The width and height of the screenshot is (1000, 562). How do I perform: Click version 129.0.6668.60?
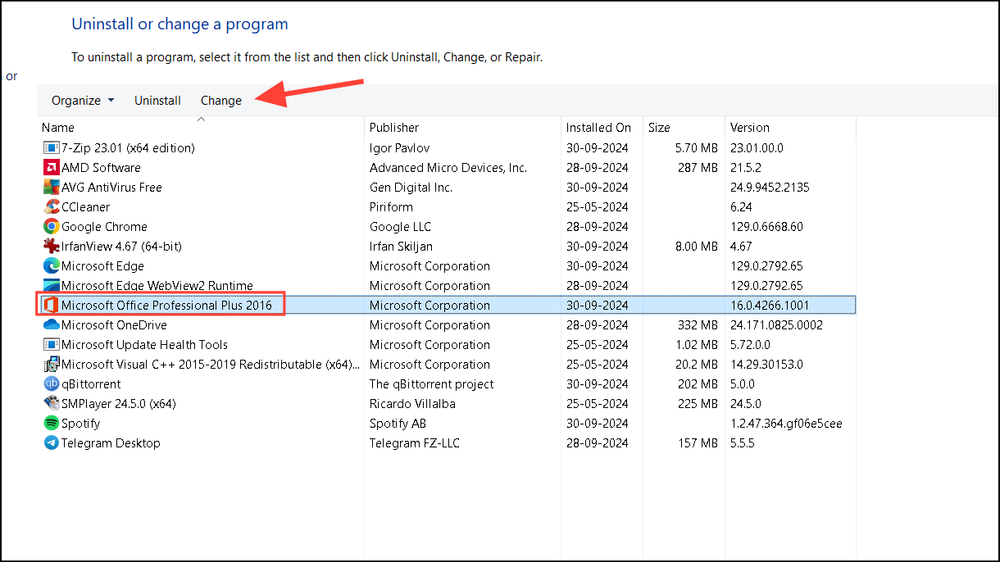tap(767, 226)
